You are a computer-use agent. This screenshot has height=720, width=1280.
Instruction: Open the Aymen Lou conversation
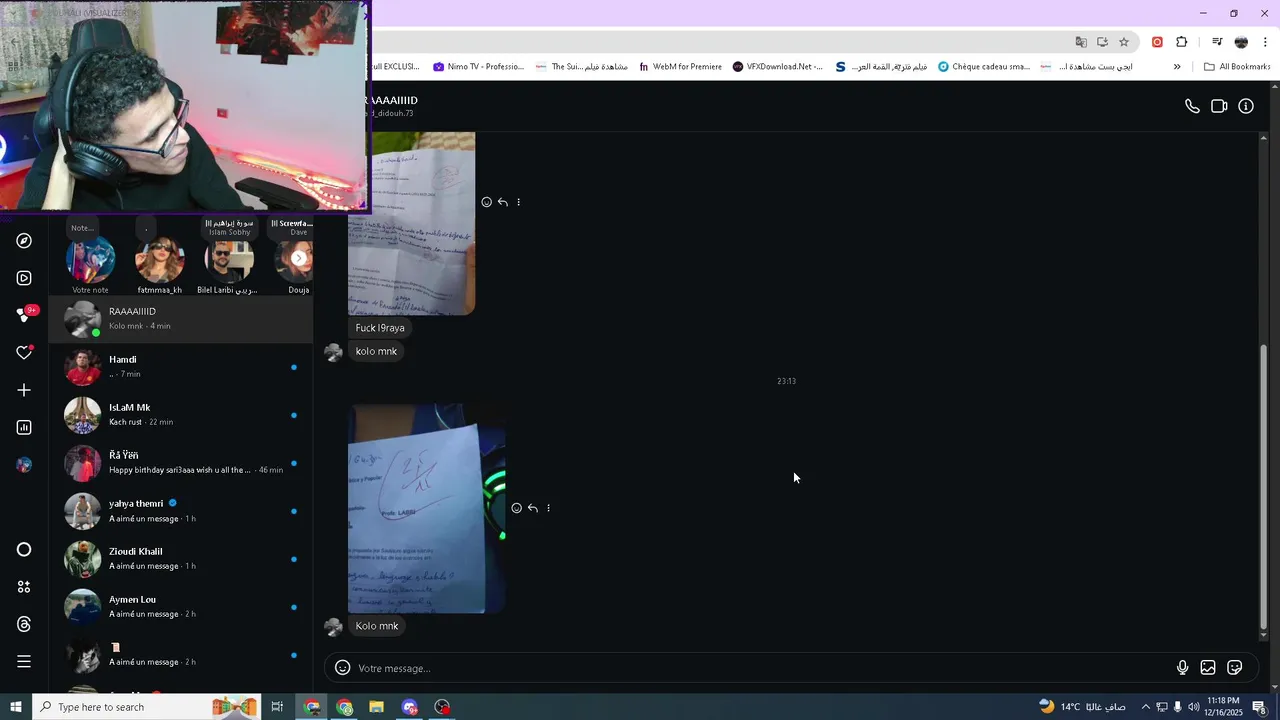tap(181, 607)
